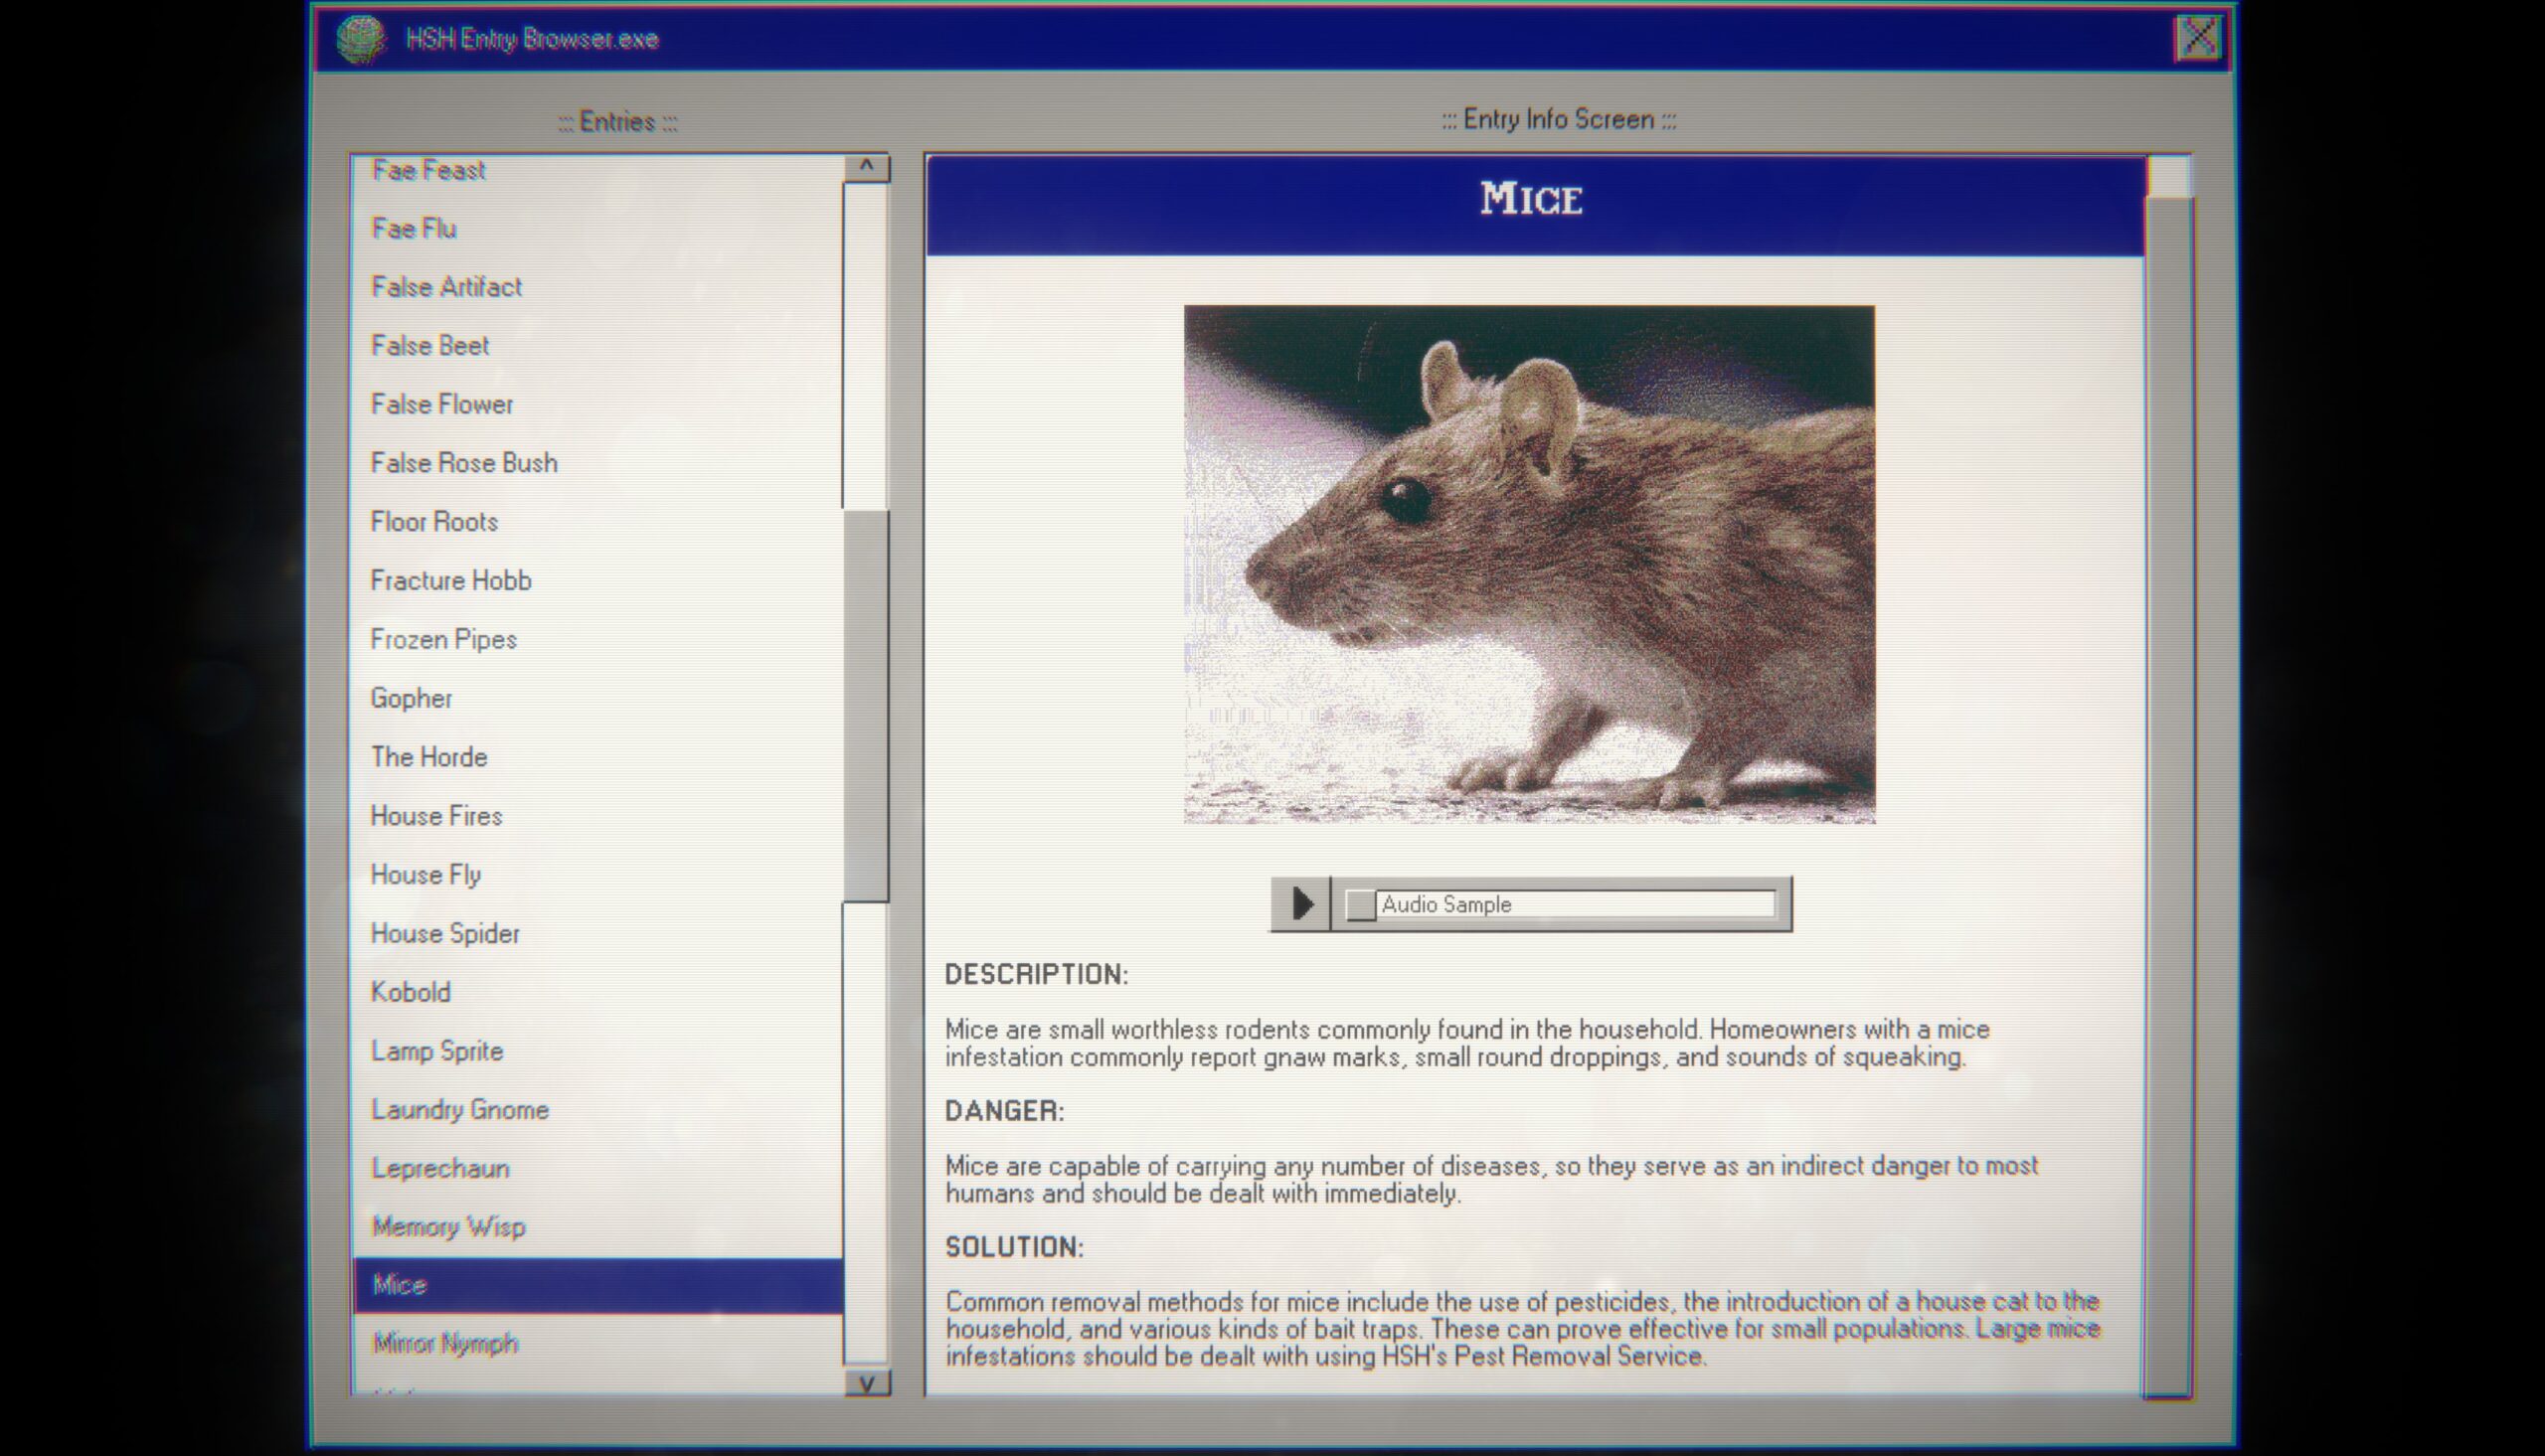The height and width of the screenshot is (1456, 2545).
Task: Select the House Spider entry
Action: (x=444, y=931)
